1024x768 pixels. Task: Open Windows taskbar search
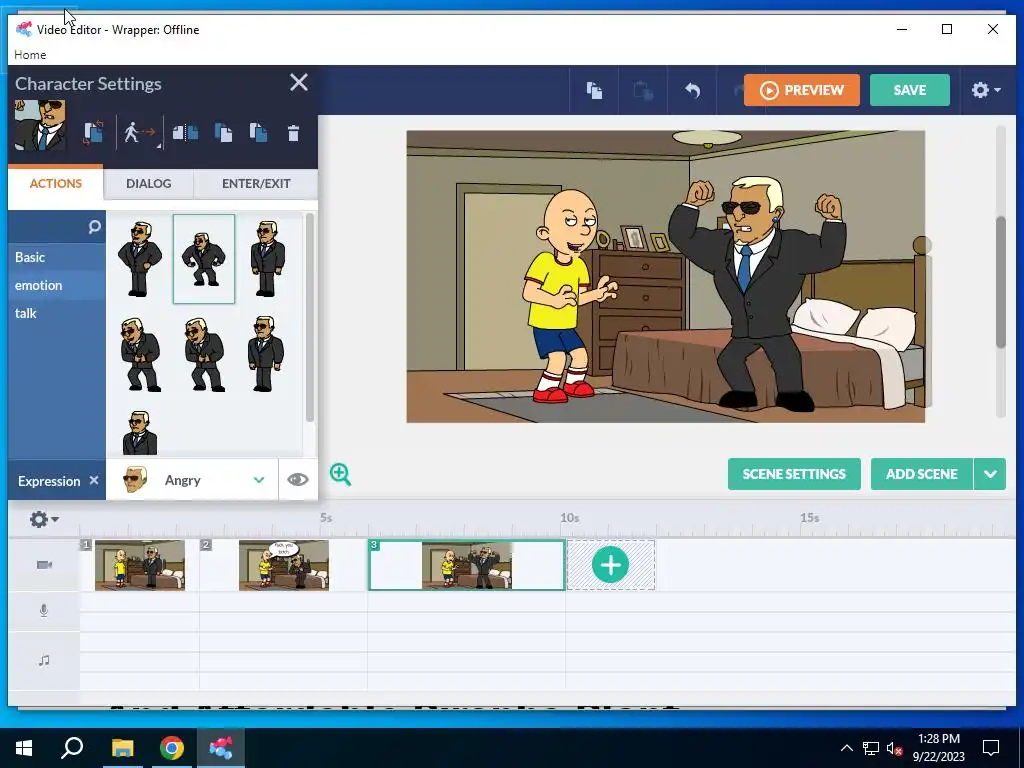(x=72, y=748)
